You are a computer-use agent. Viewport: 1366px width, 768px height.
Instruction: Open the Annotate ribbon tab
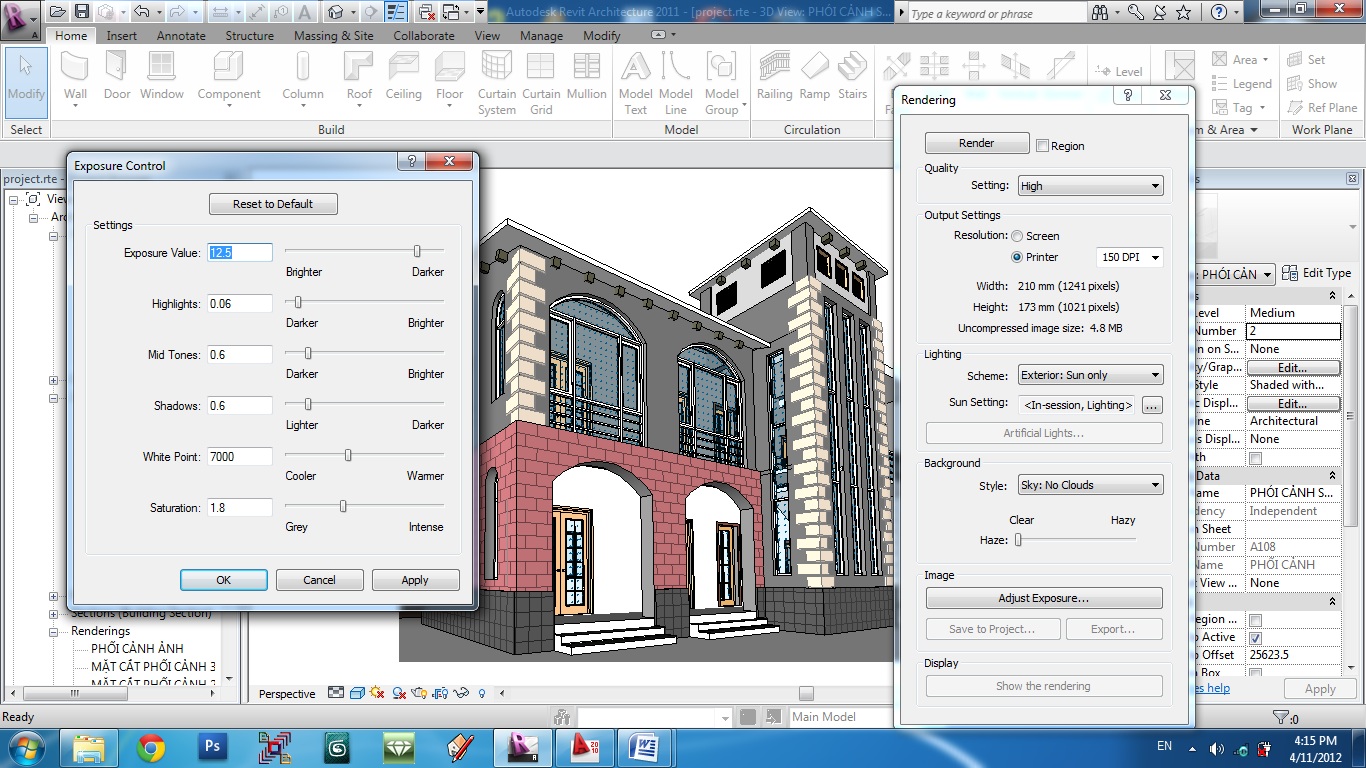[x=181, y=35]
